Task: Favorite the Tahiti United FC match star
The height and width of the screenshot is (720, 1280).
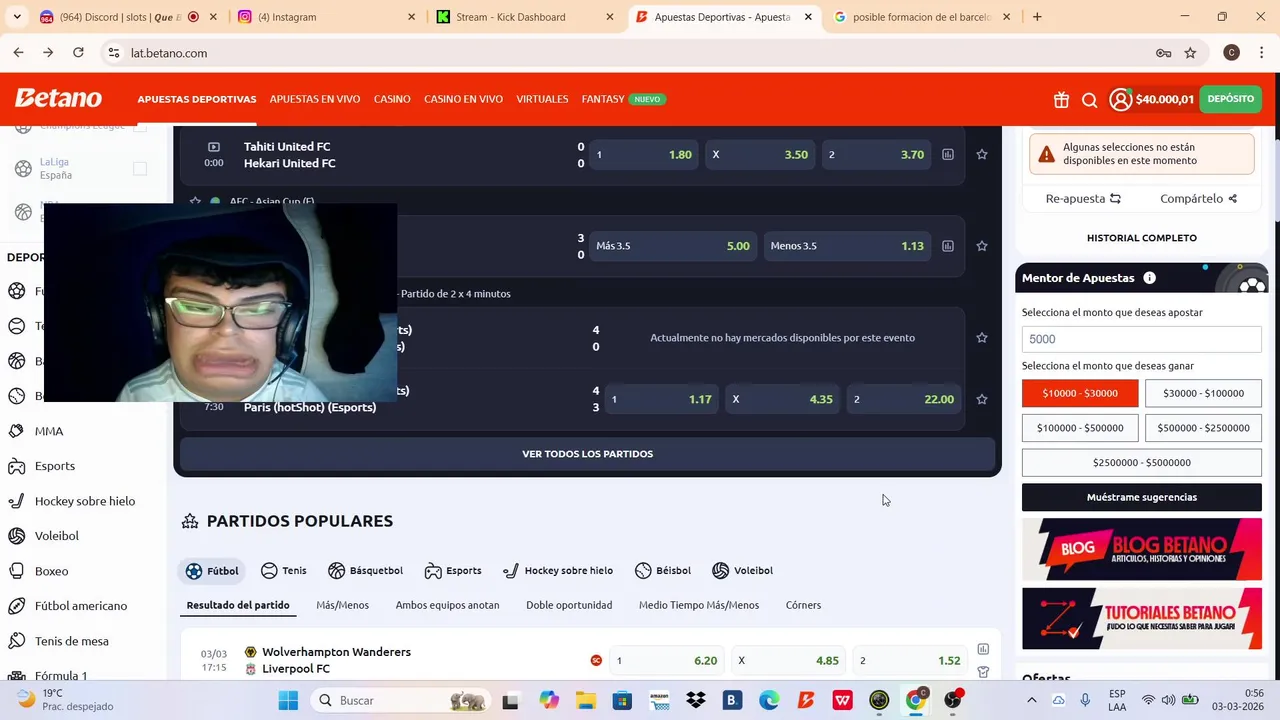Action: 982,154
